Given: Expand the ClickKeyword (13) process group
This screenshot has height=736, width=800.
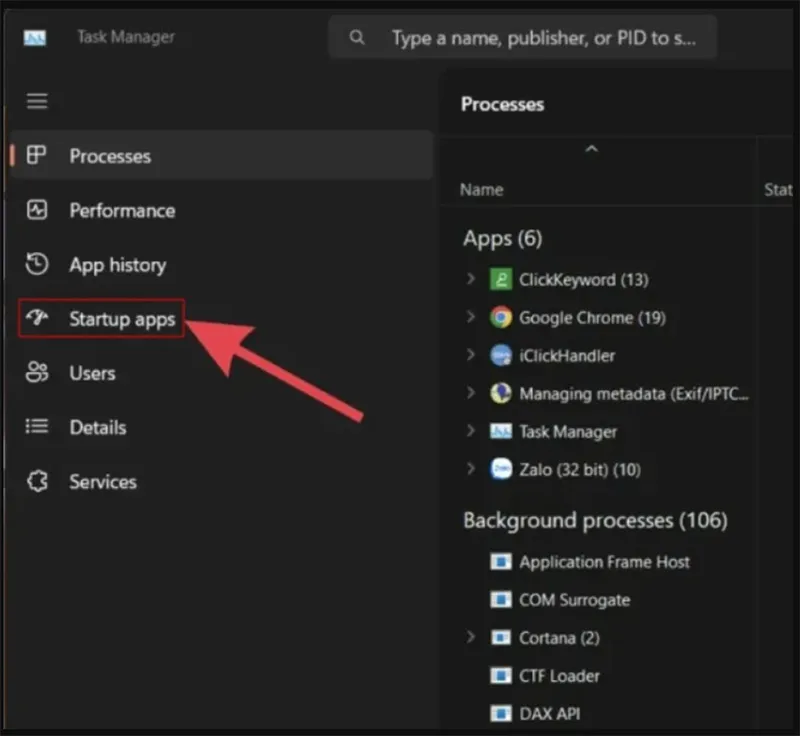Looking at the screenshot, I should [470, 278].
